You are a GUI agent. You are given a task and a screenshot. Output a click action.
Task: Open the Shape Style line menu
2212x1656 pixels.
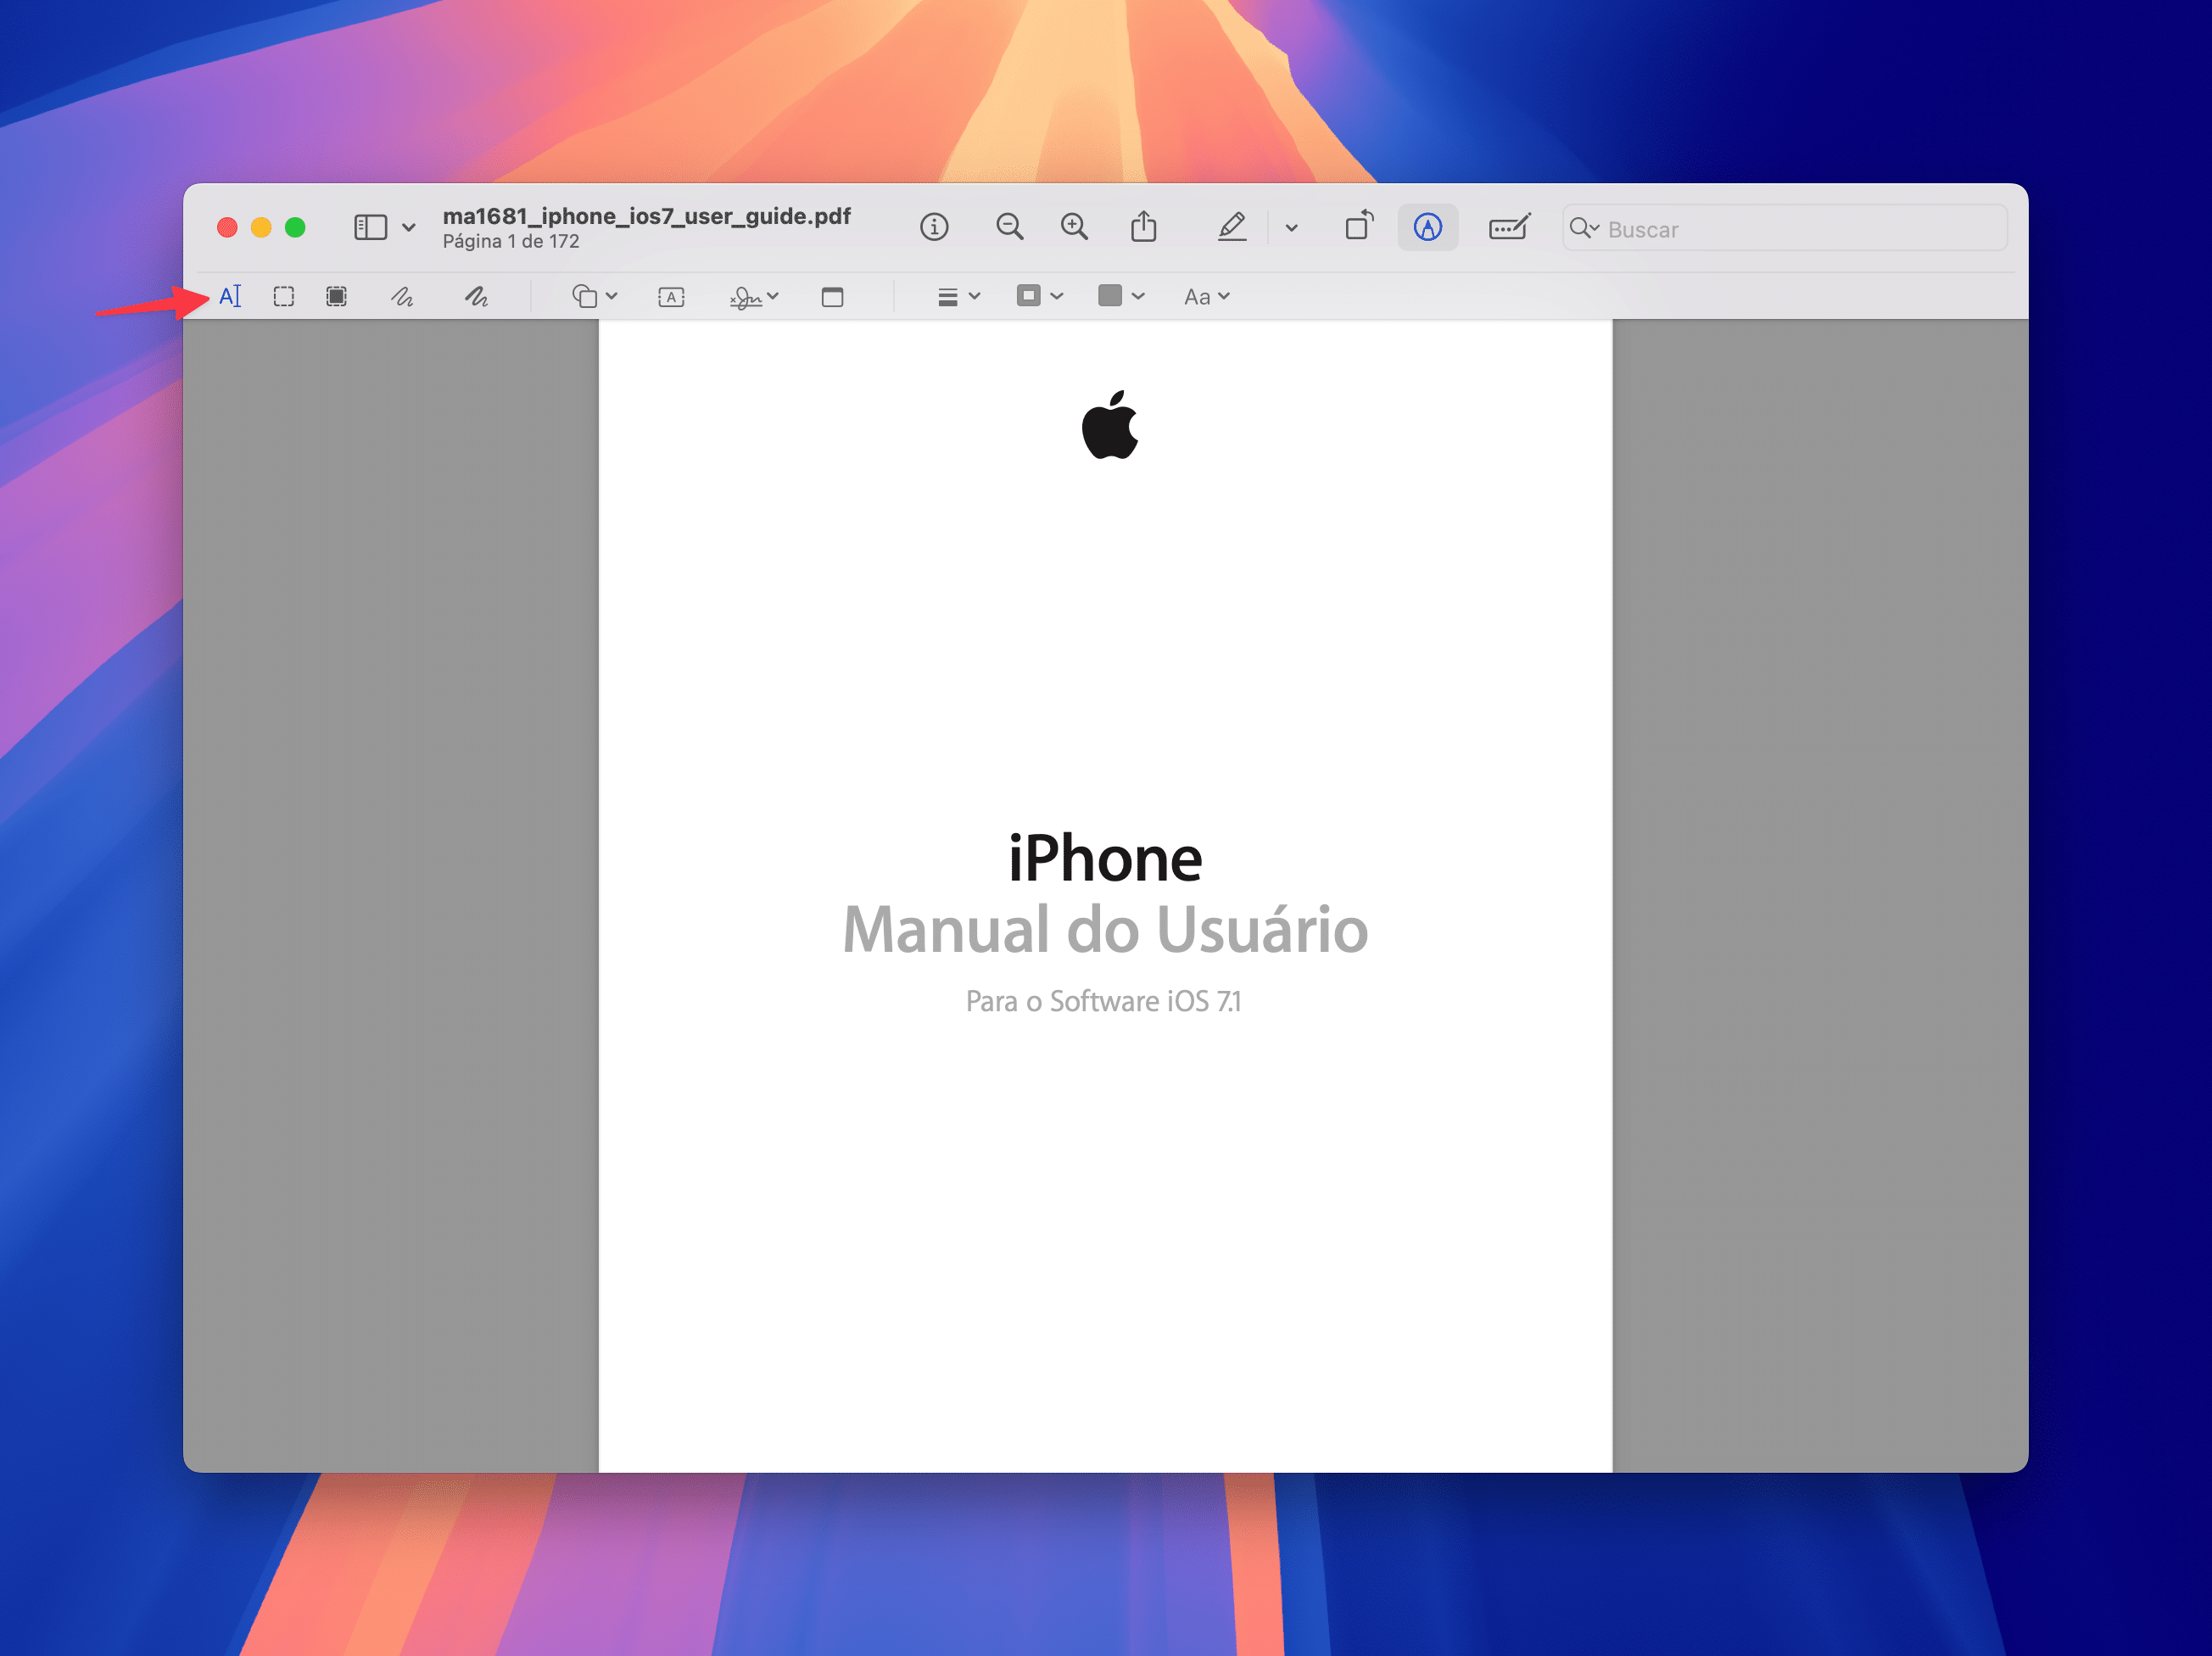[958, 296]
